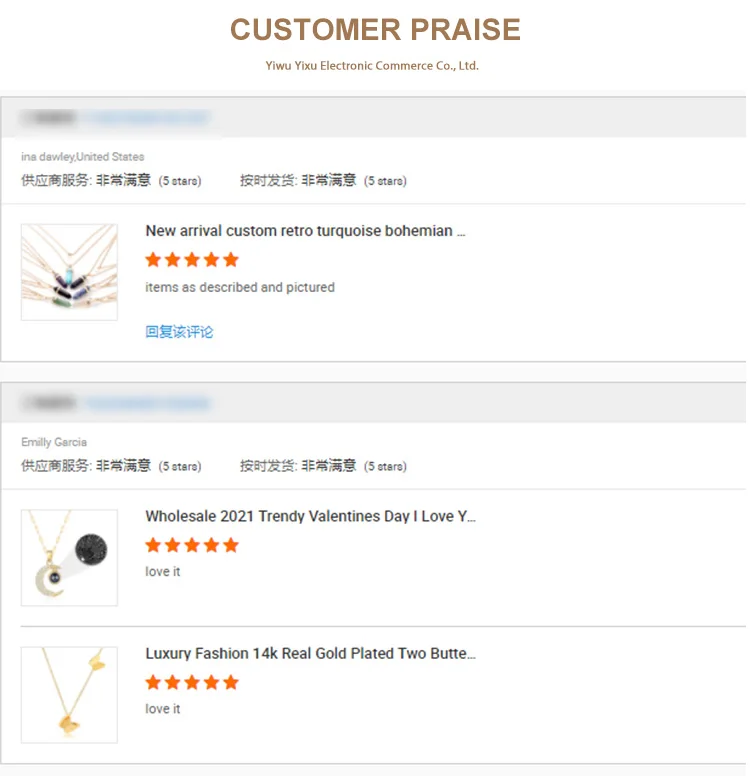Open 'New arrival custom retro turquoise bohemian' title
Viewport: 750px width, 776px height.
point(305,231)
